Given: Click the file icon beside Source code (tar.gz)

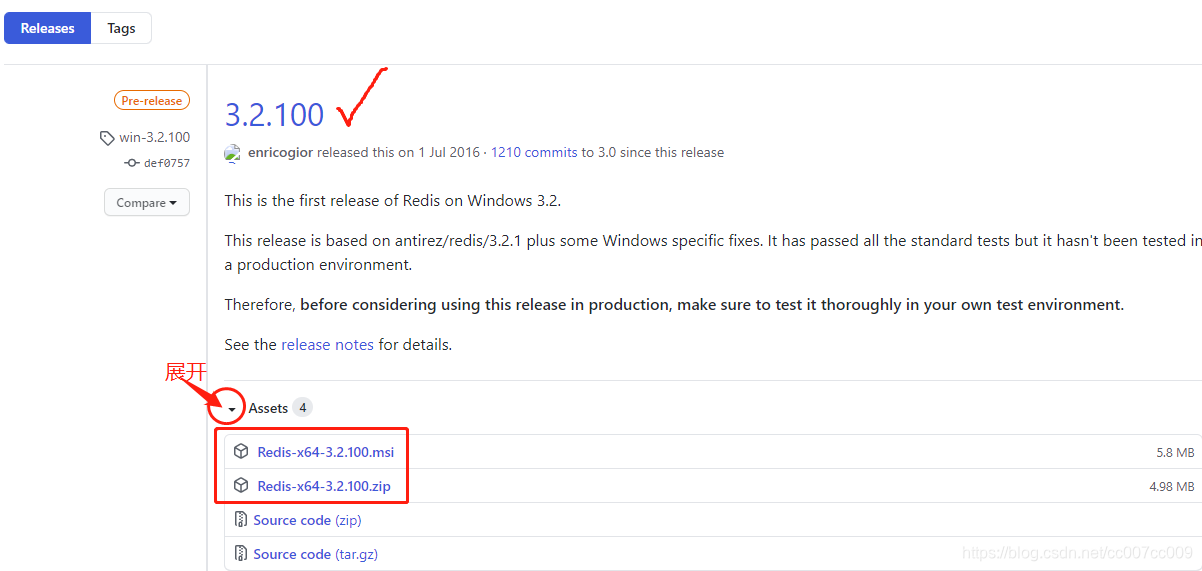Looking at the screenshot, I should pos(240,553).
